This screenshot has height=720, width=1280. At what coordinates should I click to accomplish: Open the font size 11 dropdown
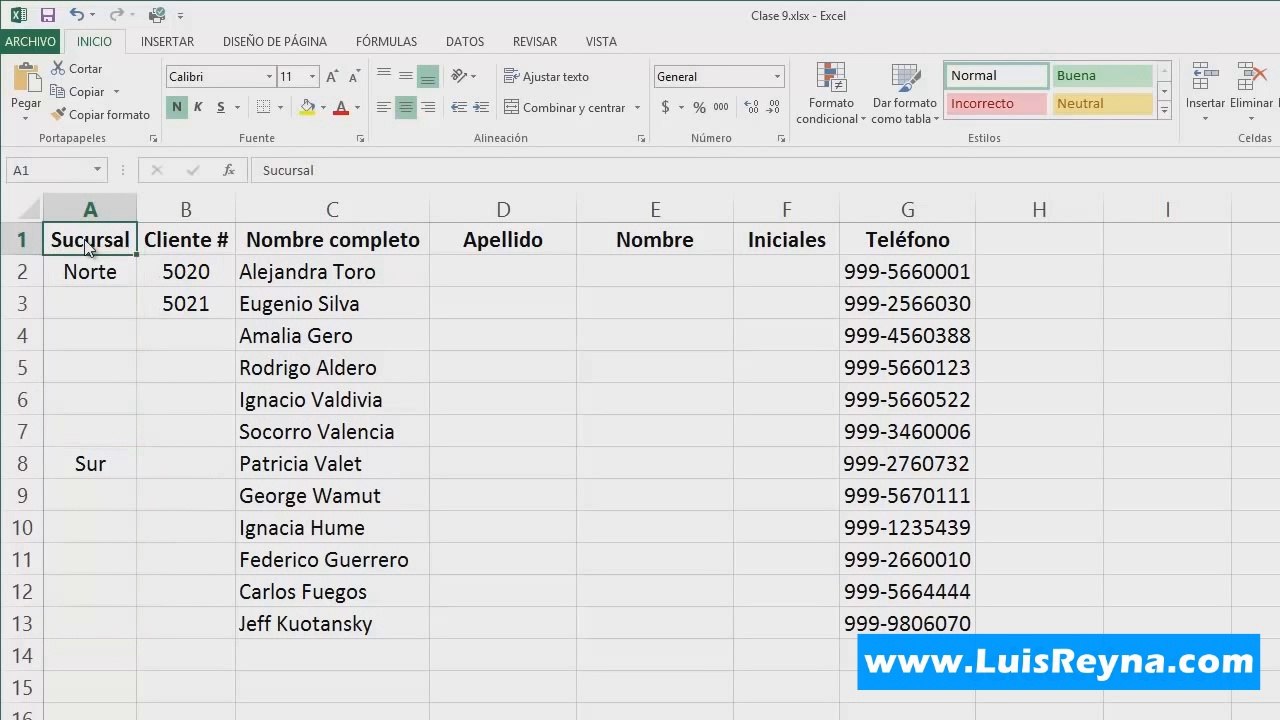click(312, 77)
